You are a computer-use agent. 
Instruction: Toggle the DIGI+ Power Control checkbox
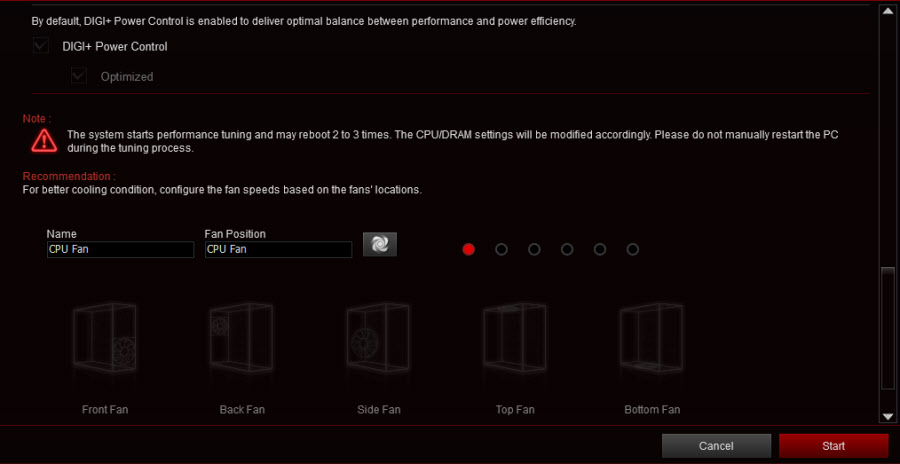pyautogui.click(x=41, y=45)
